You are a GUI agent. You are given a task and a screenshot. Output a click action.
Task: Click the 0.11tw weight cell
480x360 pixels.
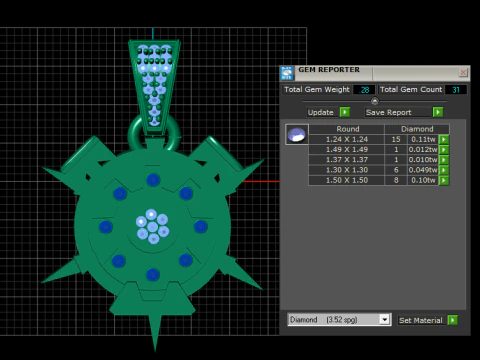click(423, 139)
